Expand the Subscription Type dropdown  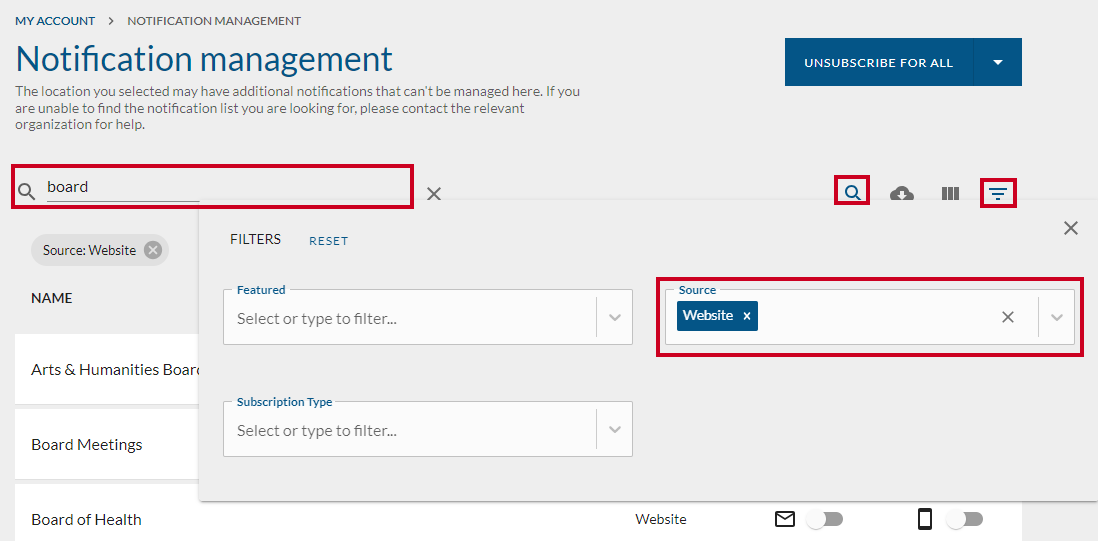(615, 429)
